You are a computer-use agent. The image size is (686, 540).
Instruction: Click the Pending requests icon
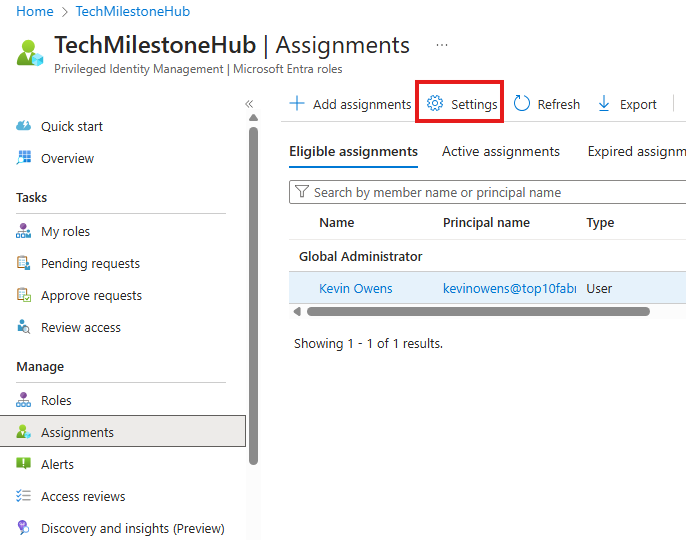tap(24, 263)
